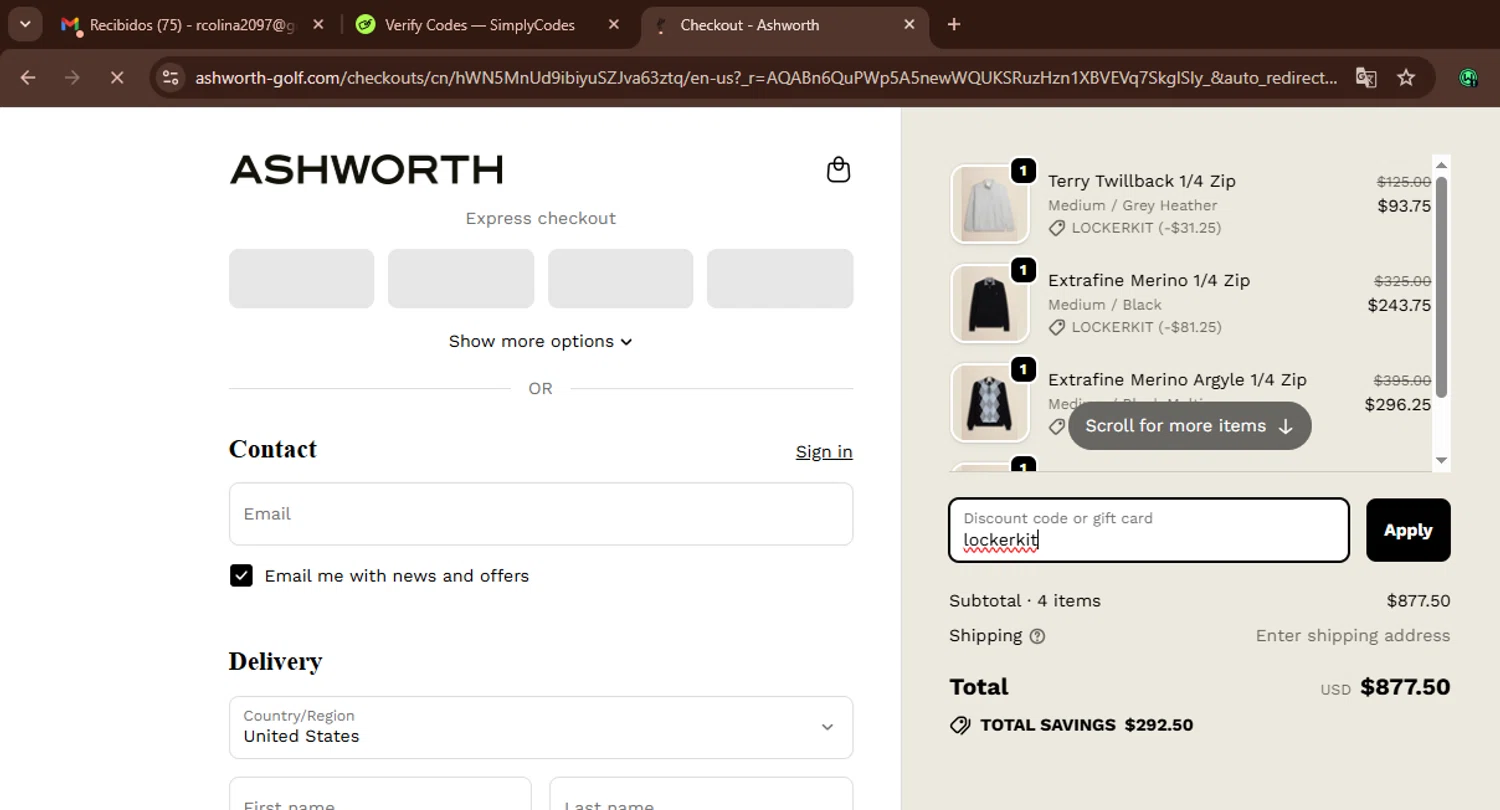Click Extrafine Merino Argyle 1/4 Zip title
The height and width of the screenshot is (810, 1500).
pos(1177,380)
